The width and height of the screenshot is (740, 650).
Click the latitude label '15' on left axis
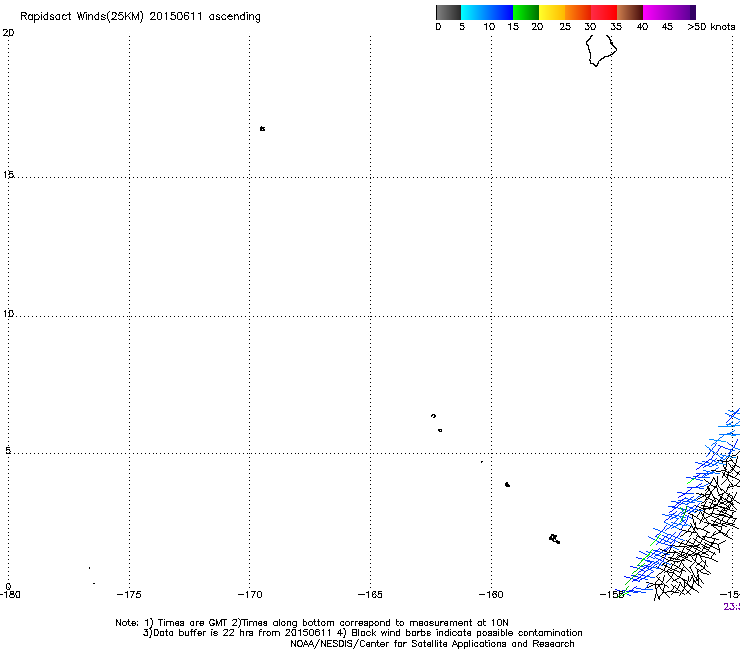[x=8, y=175]
